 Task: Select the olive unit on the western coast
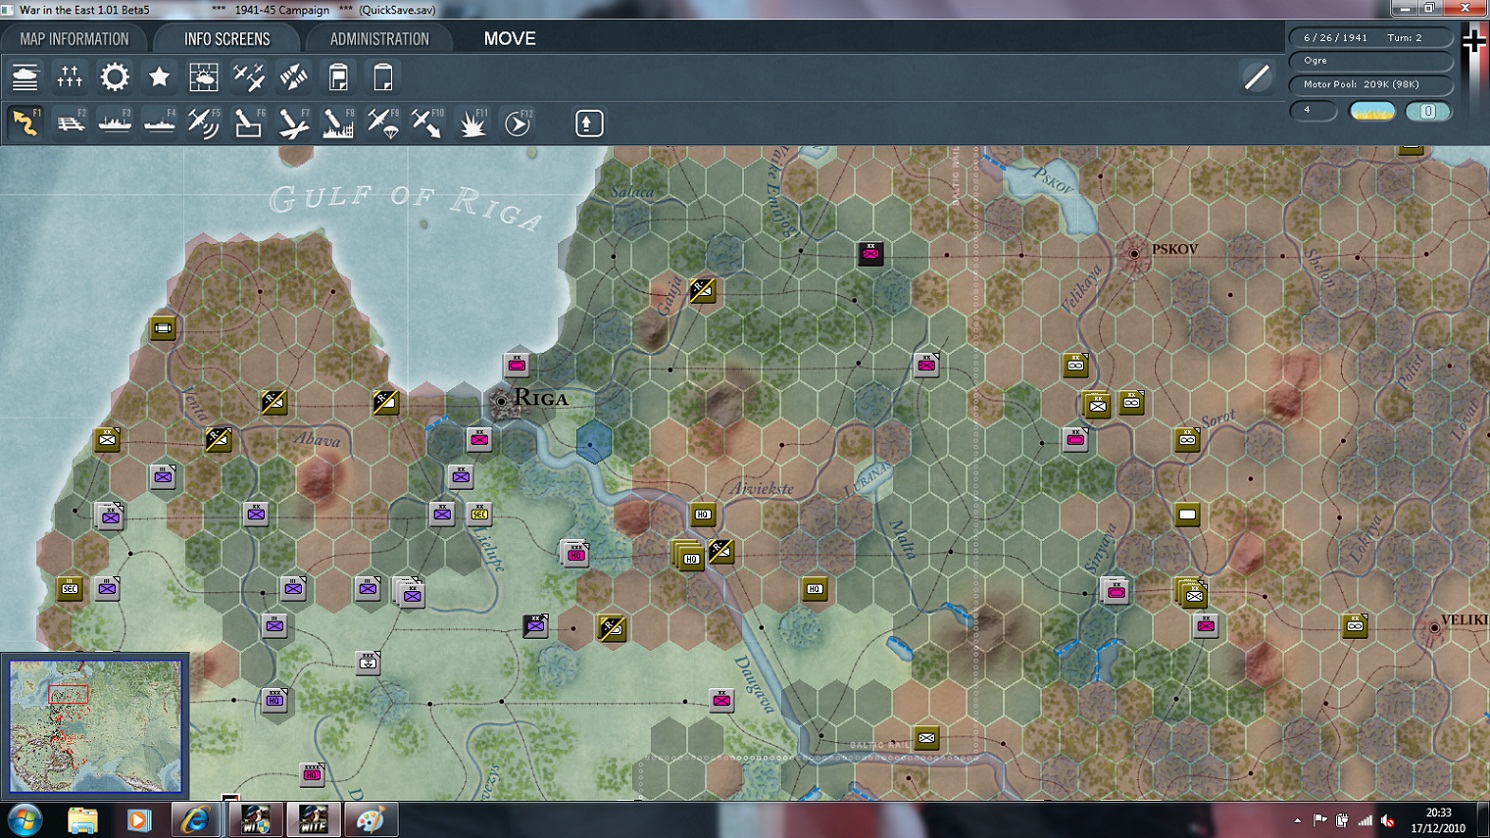tap(163, 328)
